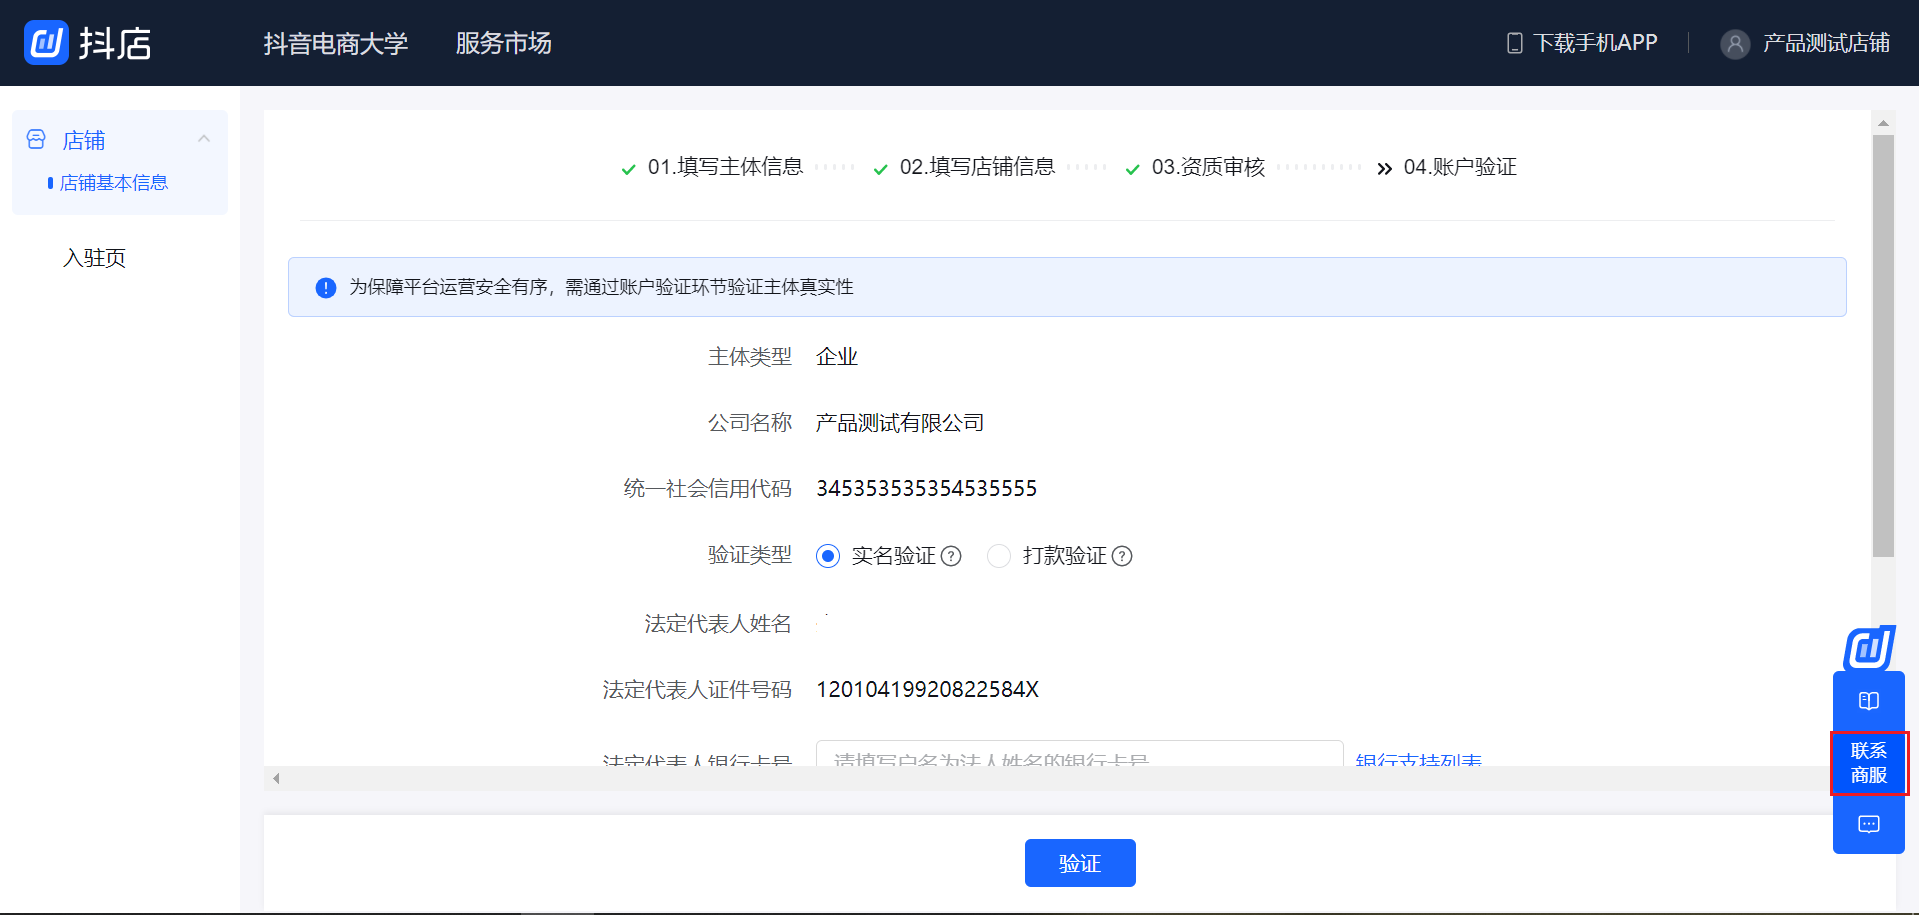Open 入驻页 in the sidebar

pos(94,258)
